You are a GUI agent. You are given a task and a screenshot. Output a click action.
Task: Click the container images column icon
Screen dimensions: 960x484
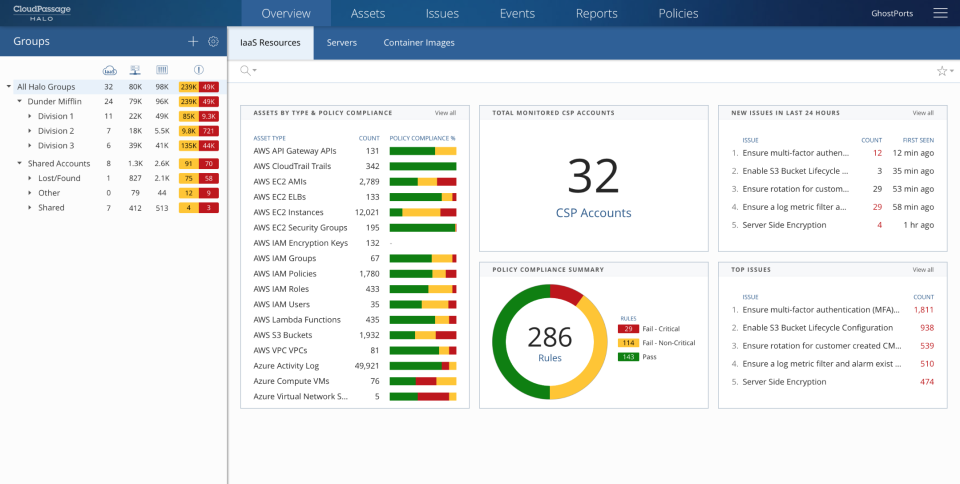162,70
